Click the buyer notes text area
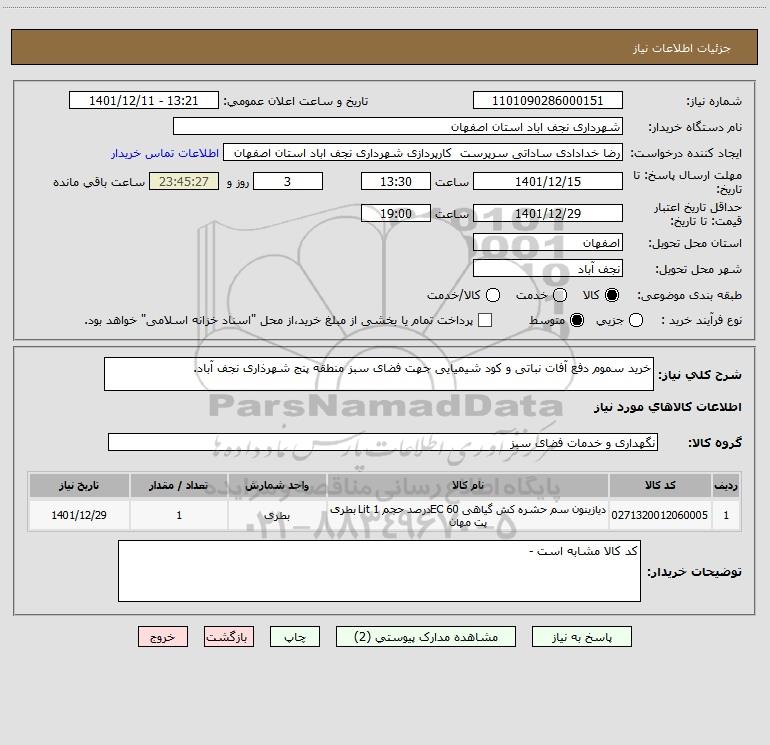This screenshot has width=770, height=745. (x=379, y=571)
